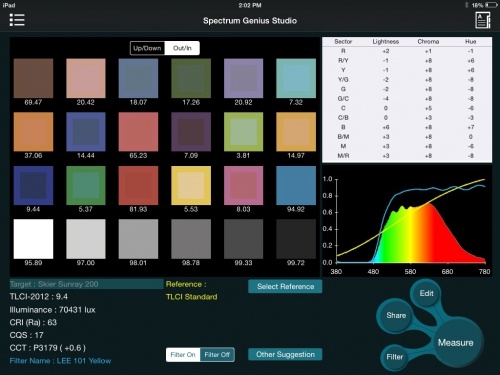Tap the brown swatch labeled 69.47
The width and height of the screenshot is (500, 375).
coord(33,78)
